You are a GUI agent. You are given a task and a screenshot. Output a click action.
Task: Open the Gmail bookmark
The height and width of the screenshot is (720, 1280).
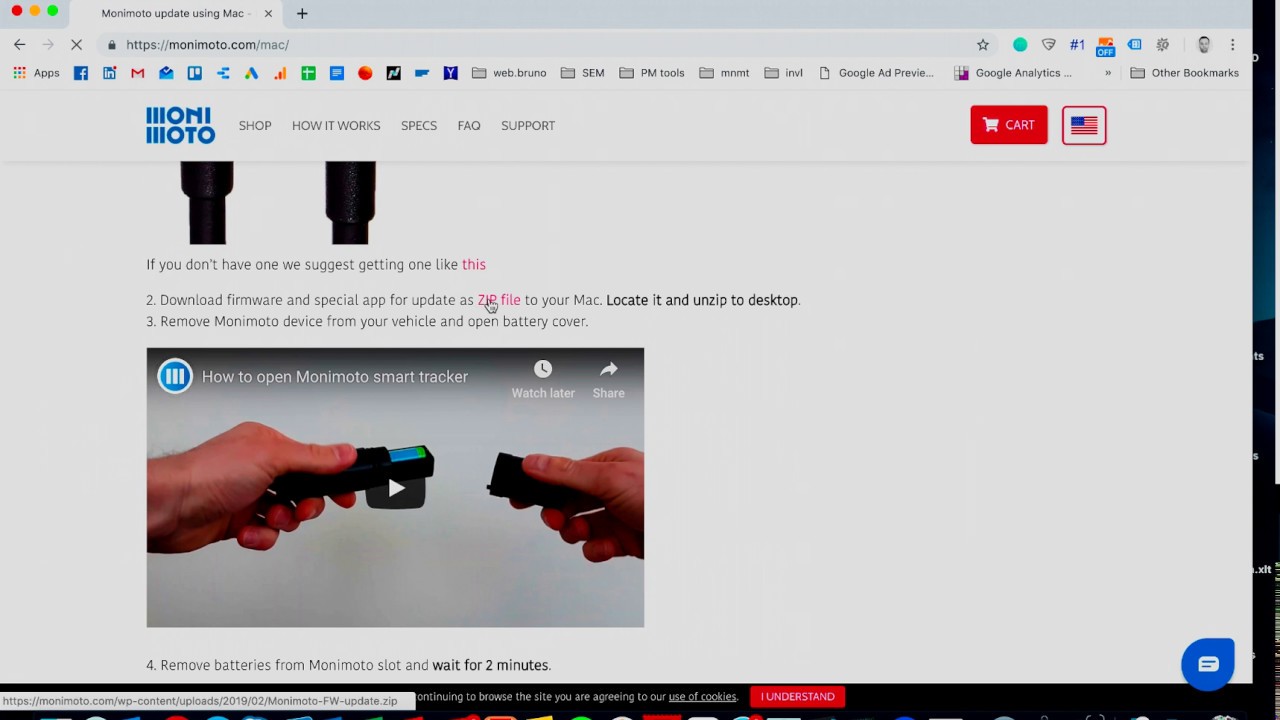point(138,73)
